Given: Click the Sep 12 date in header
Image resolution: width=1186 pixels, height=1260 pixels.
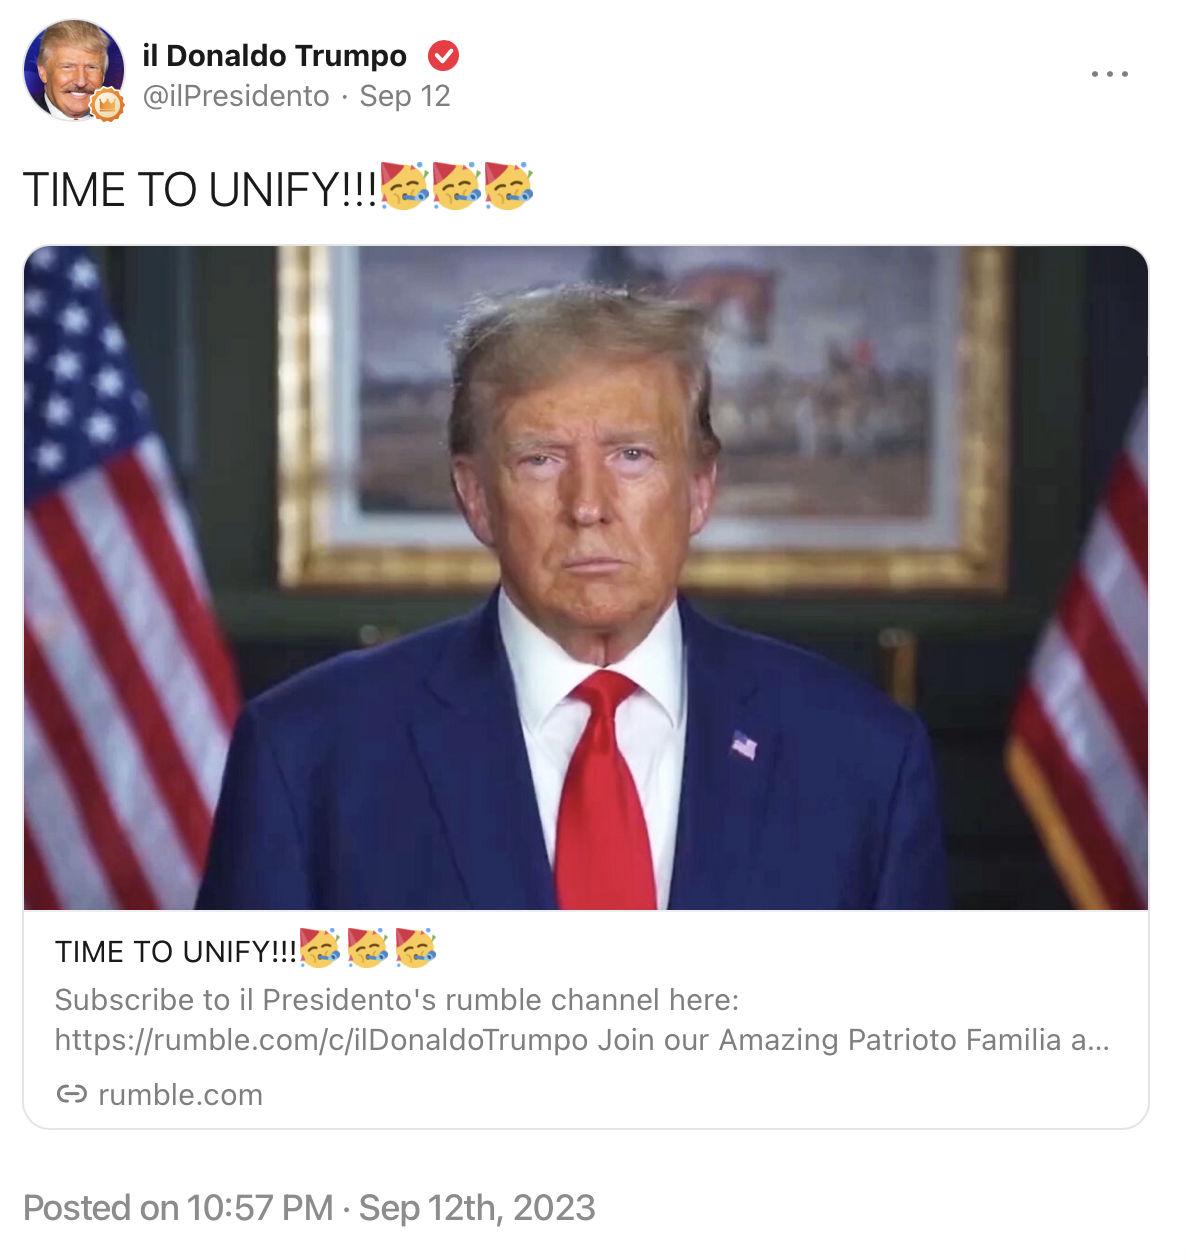Looking at the screenshot, I should pyautogui.click(x=405, y=96).
